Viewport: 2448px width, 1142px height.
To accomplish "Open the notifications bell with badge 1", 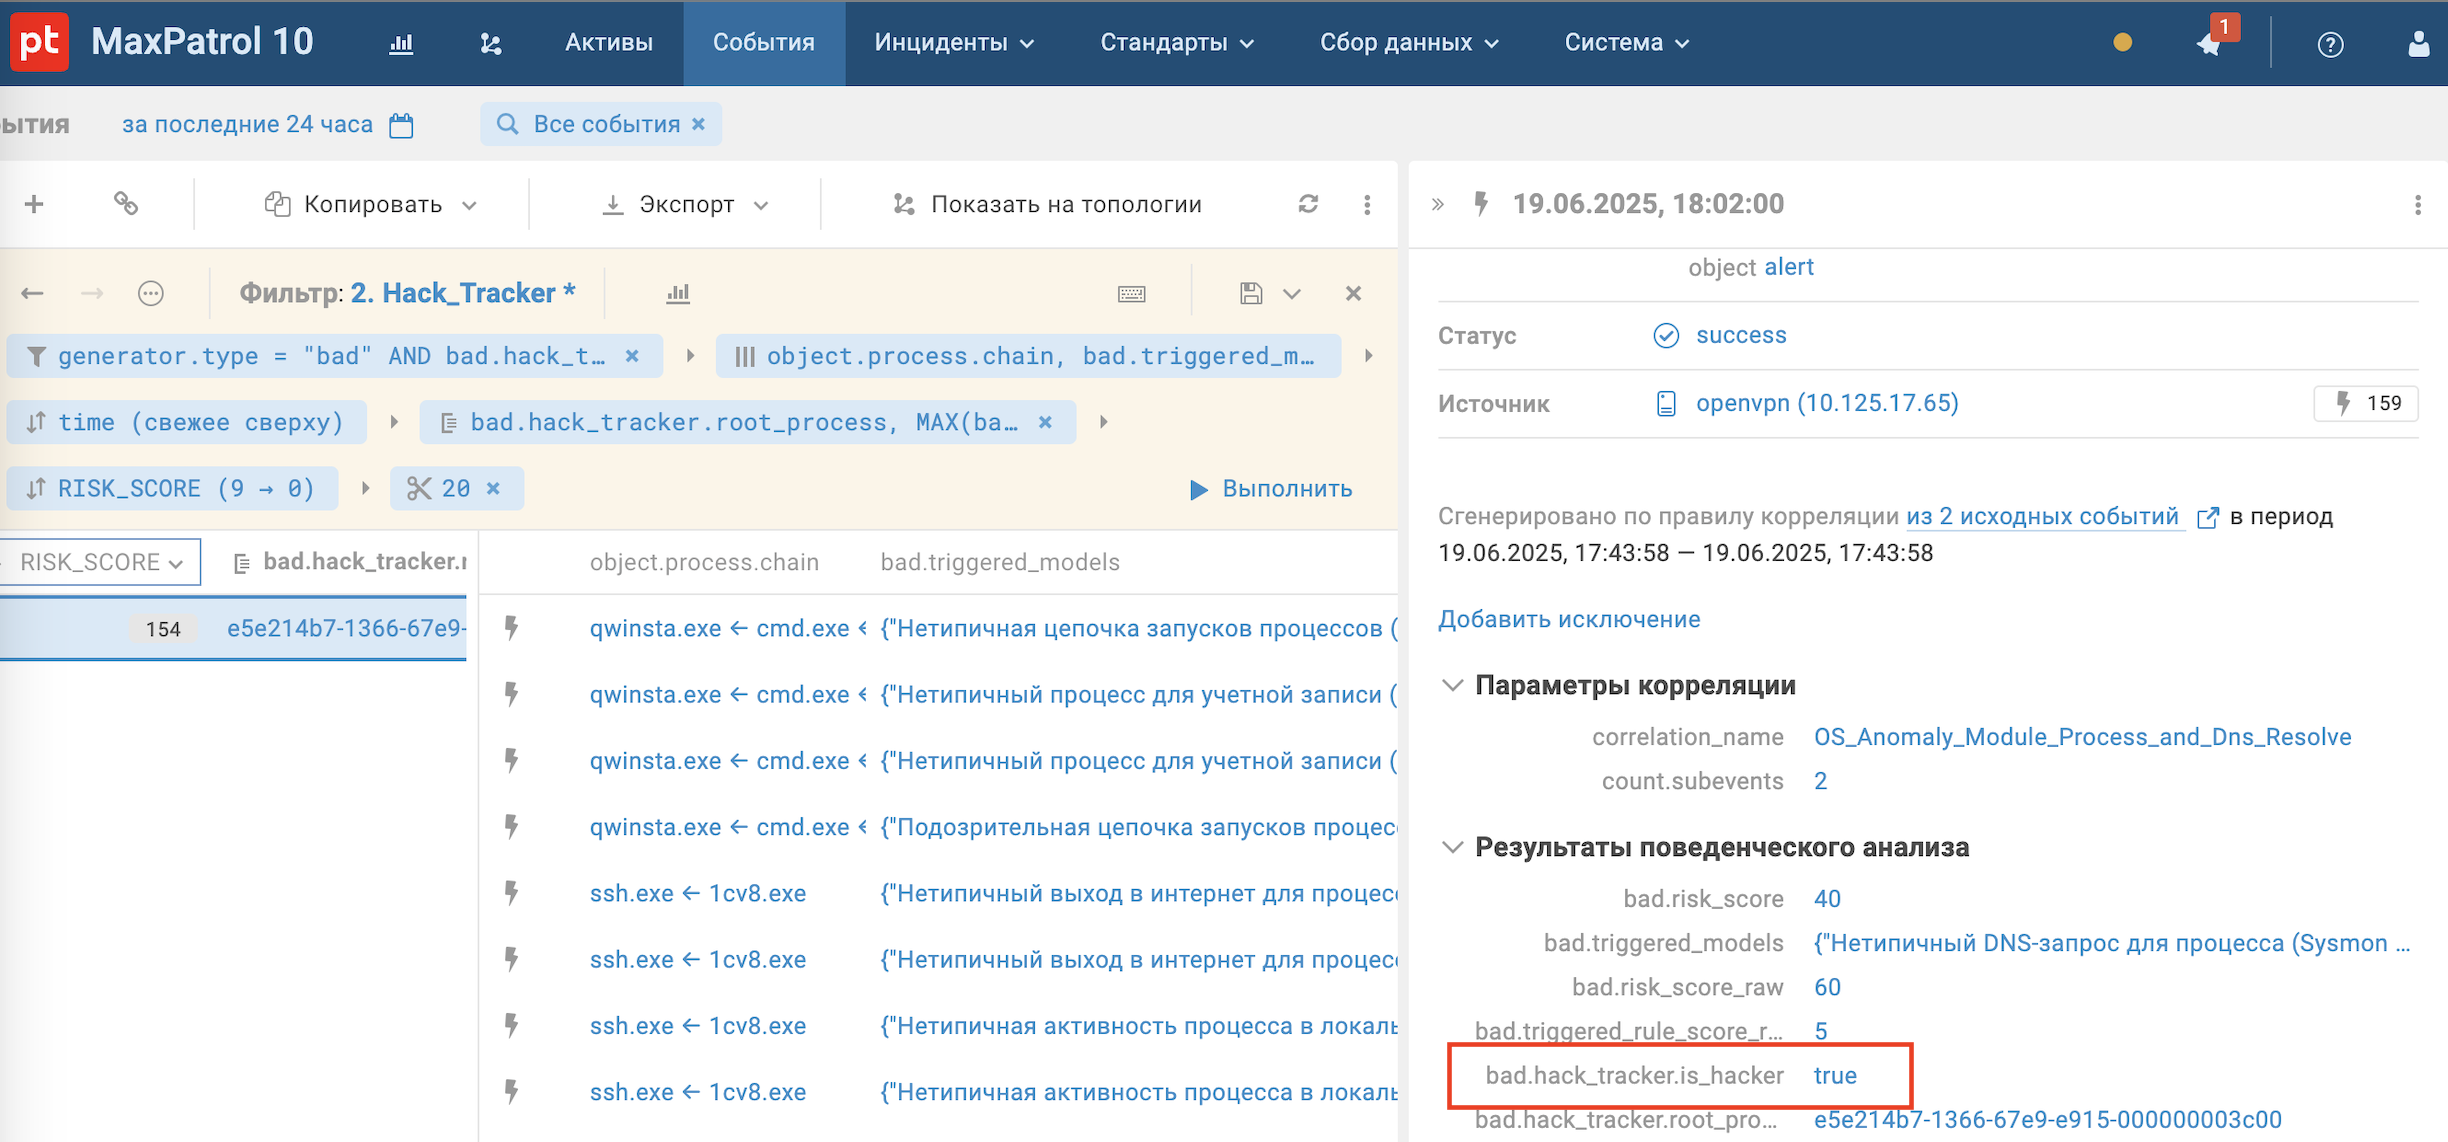I will [x=2210, y=43].
